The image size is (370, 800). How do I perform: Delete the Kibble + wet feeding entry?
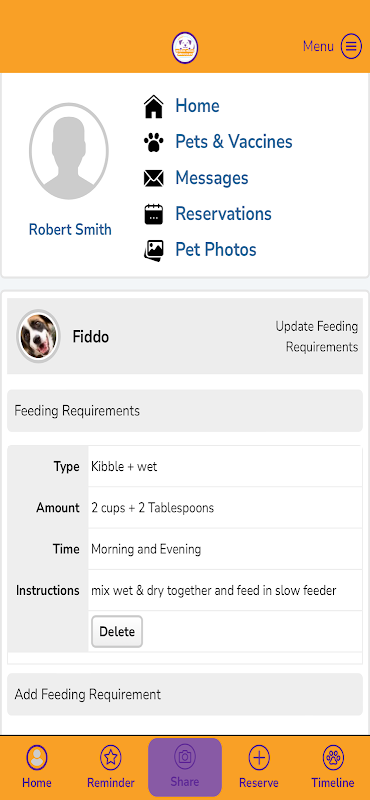117,632
